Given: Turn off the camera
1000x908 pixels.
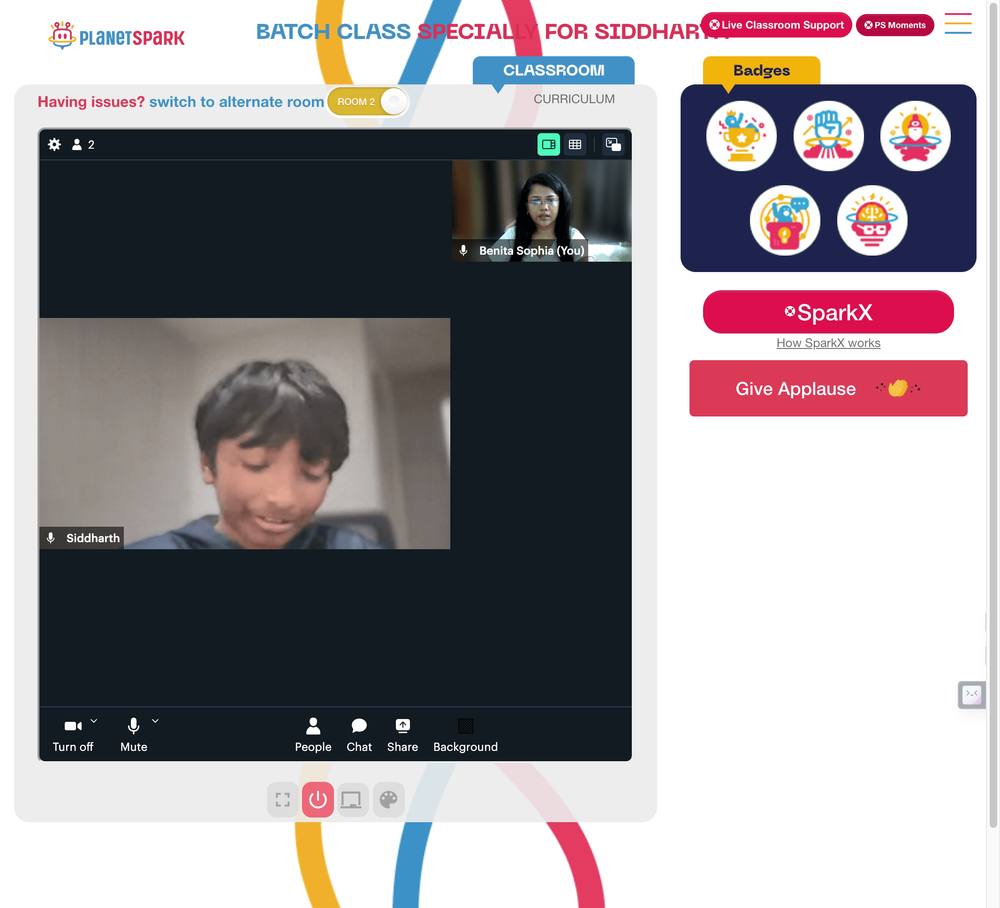Looking at the screenshot, I should 73,735.
